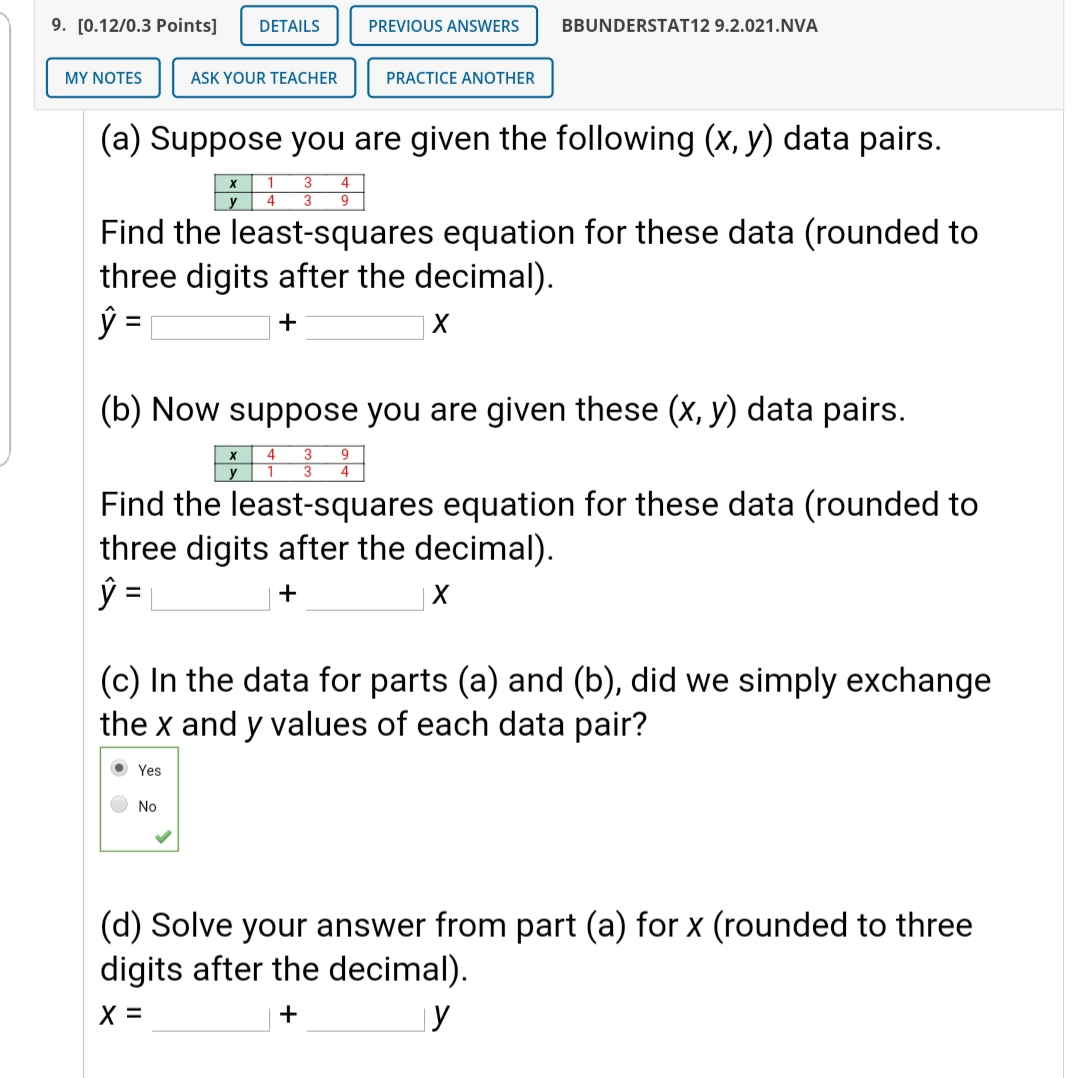
Task: Click PRACTICE ANOTHER
Action: click(x=460, y=77)
